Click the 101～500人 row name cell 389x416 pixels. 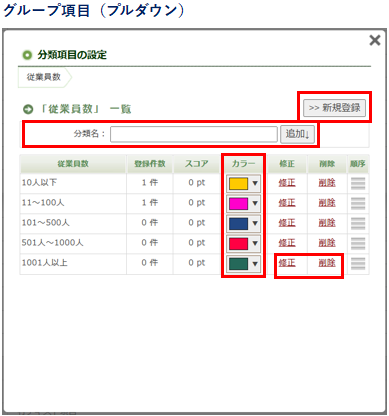coord(73,223)
